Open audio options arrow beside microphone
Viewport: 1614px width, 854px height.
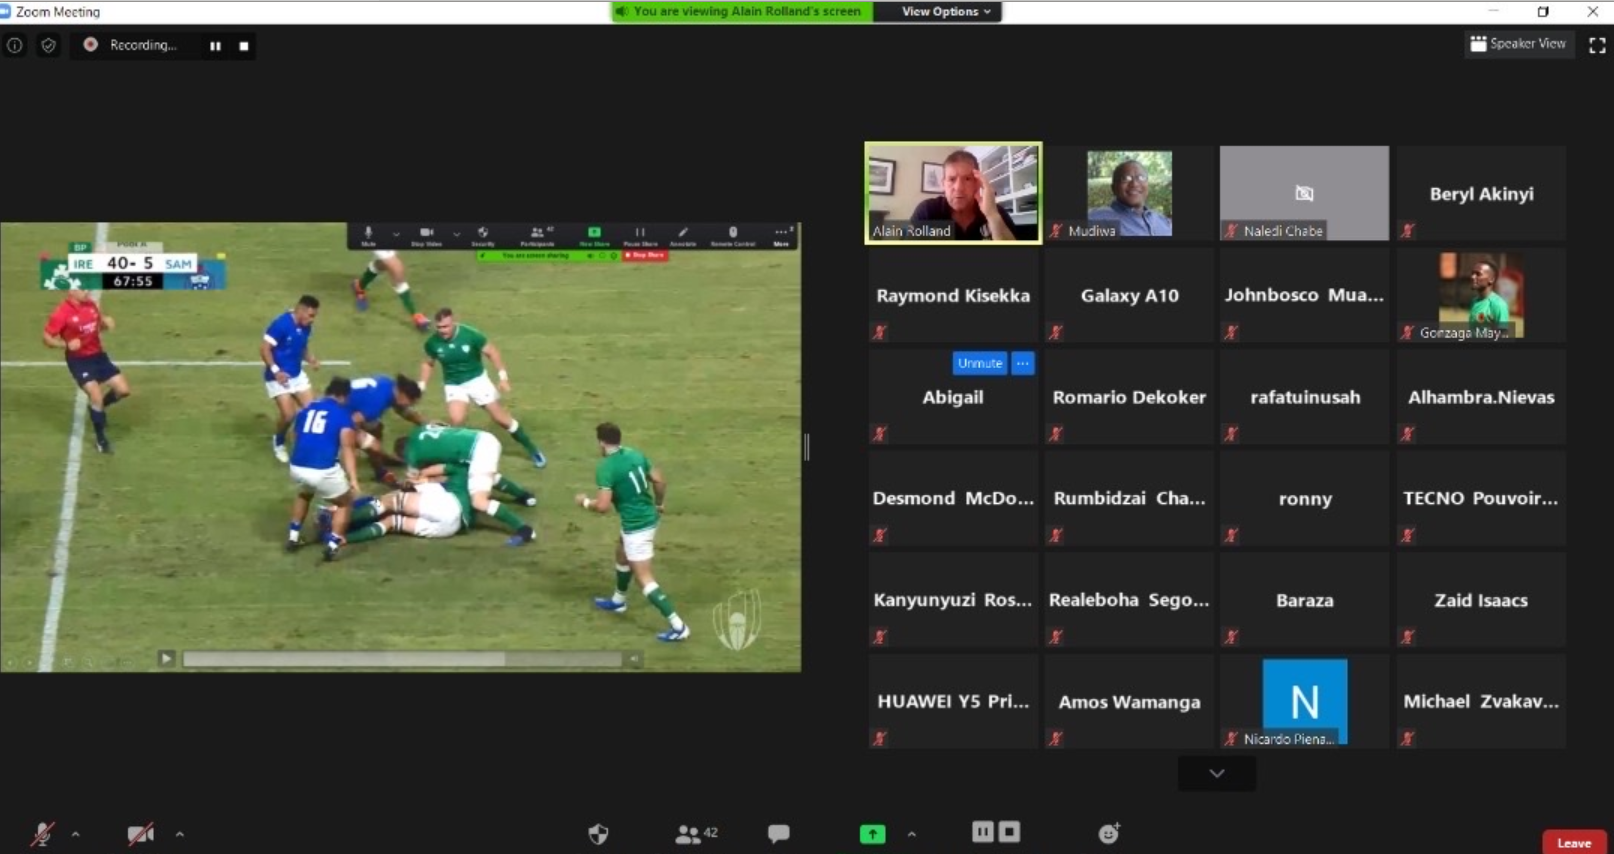click(x=76, y=834)
